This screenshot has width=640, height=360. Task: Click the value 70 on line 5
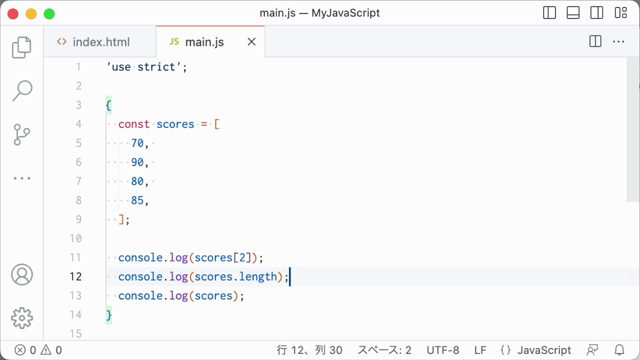pos(137,143)
